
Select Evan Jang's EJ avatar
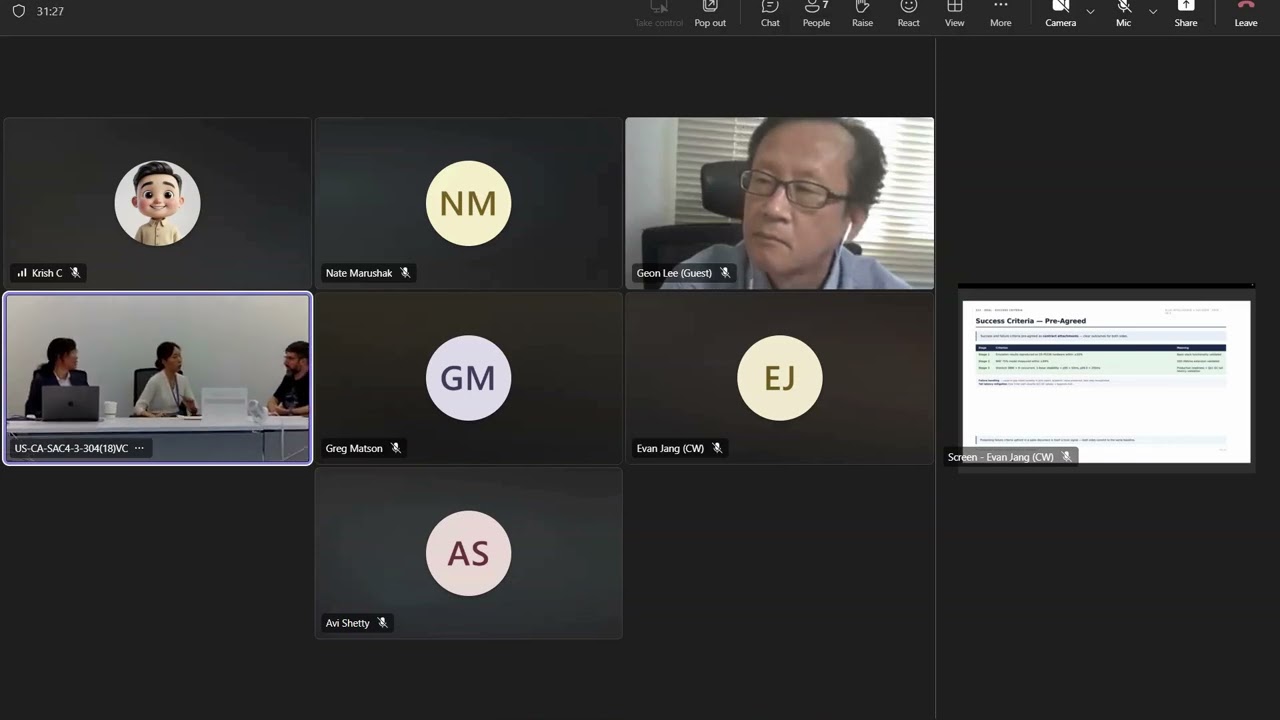point(780,378)
